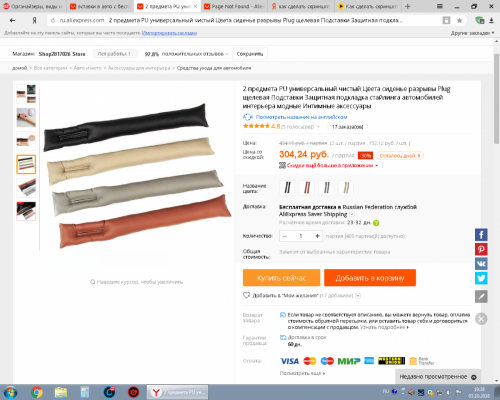500x400 pixels.
Task: Increase quantity with plus button
Action: (x=317, y=236)
